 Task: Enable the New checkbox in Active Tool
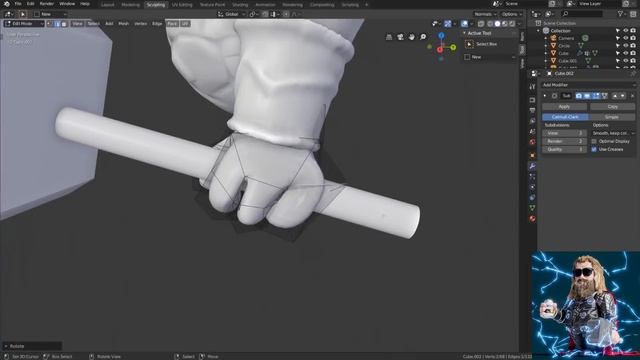click(467, 57)
